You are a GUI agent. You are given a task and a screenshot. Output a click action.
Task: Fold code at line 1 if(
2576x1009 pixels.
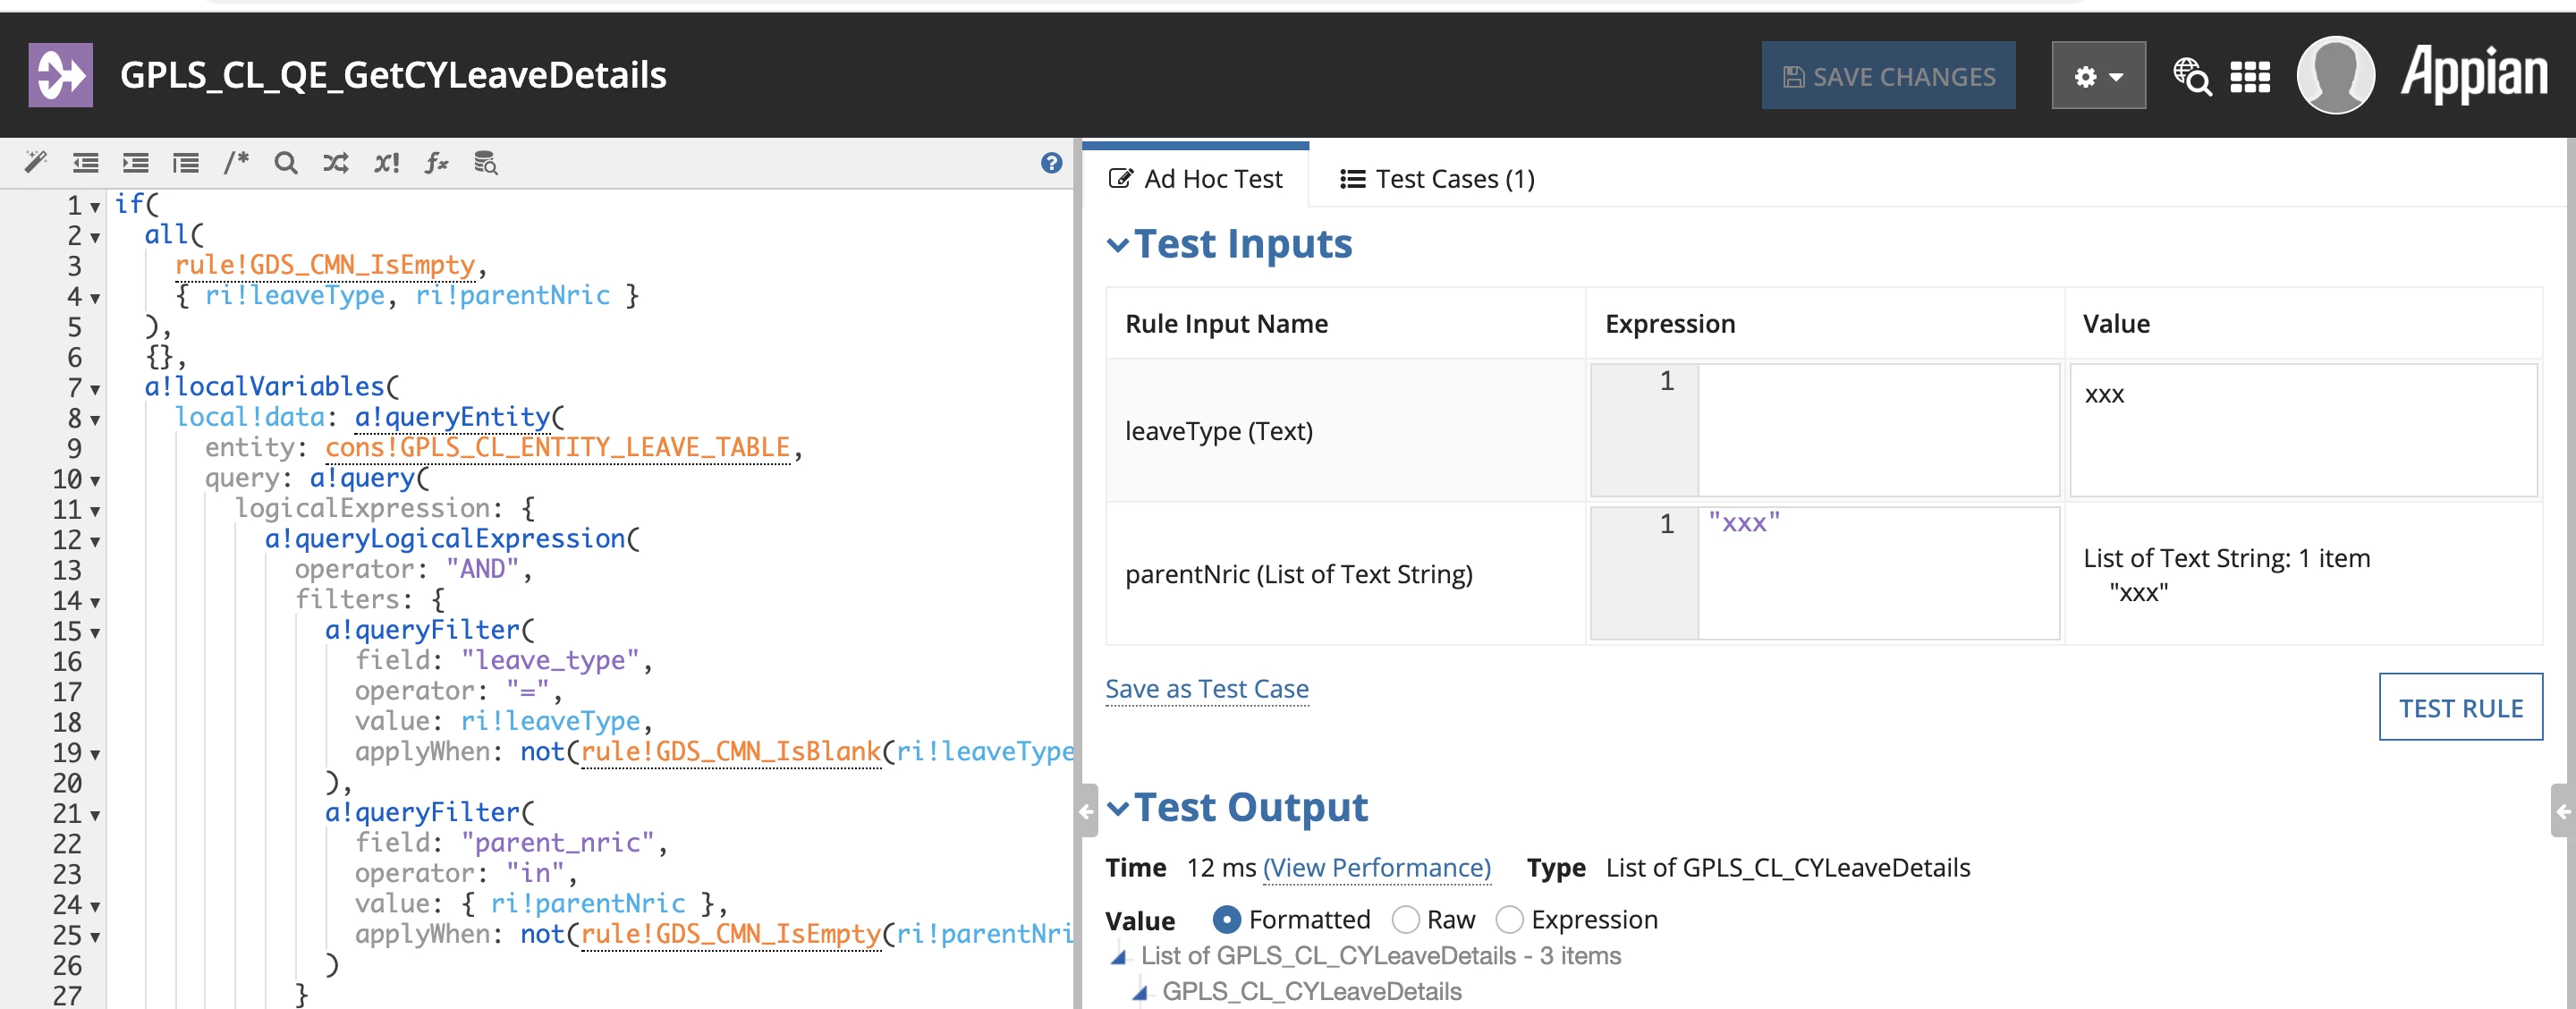coord(95,207)
